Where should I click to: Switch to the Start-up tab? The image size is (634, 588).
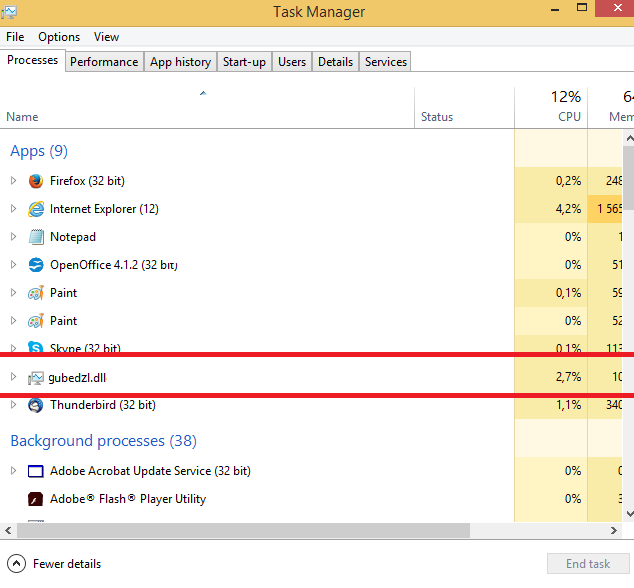coord(244,61)
